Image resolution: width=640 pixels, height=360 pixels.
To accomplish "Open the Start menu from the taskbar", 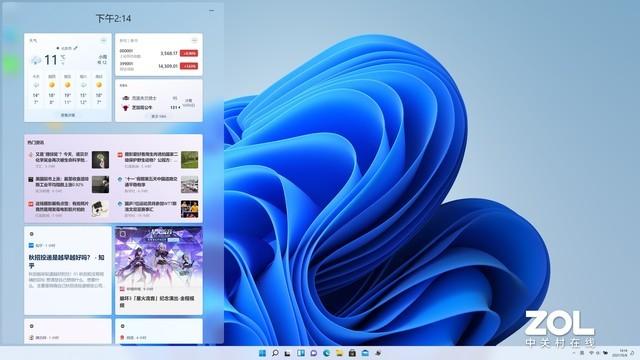I will [262, 353].
